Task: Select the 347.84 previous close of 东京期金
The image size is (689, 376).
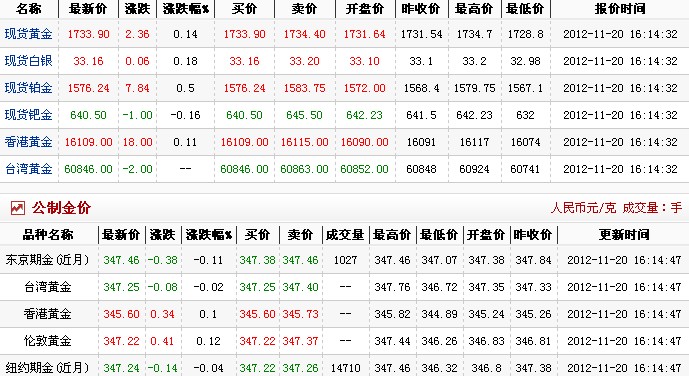Action: pos(533,260)
